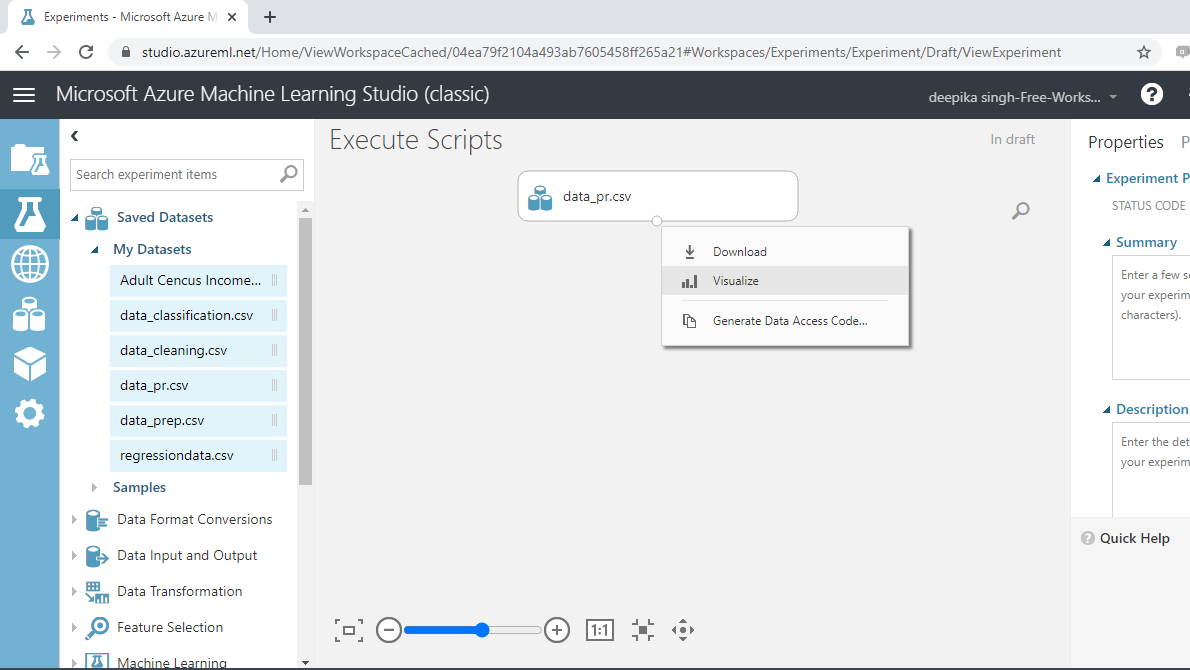Select data_pr.csv in My Datasets list
Screen dimensions: 1190x670
pyautogui.click(x=198, y=385)
